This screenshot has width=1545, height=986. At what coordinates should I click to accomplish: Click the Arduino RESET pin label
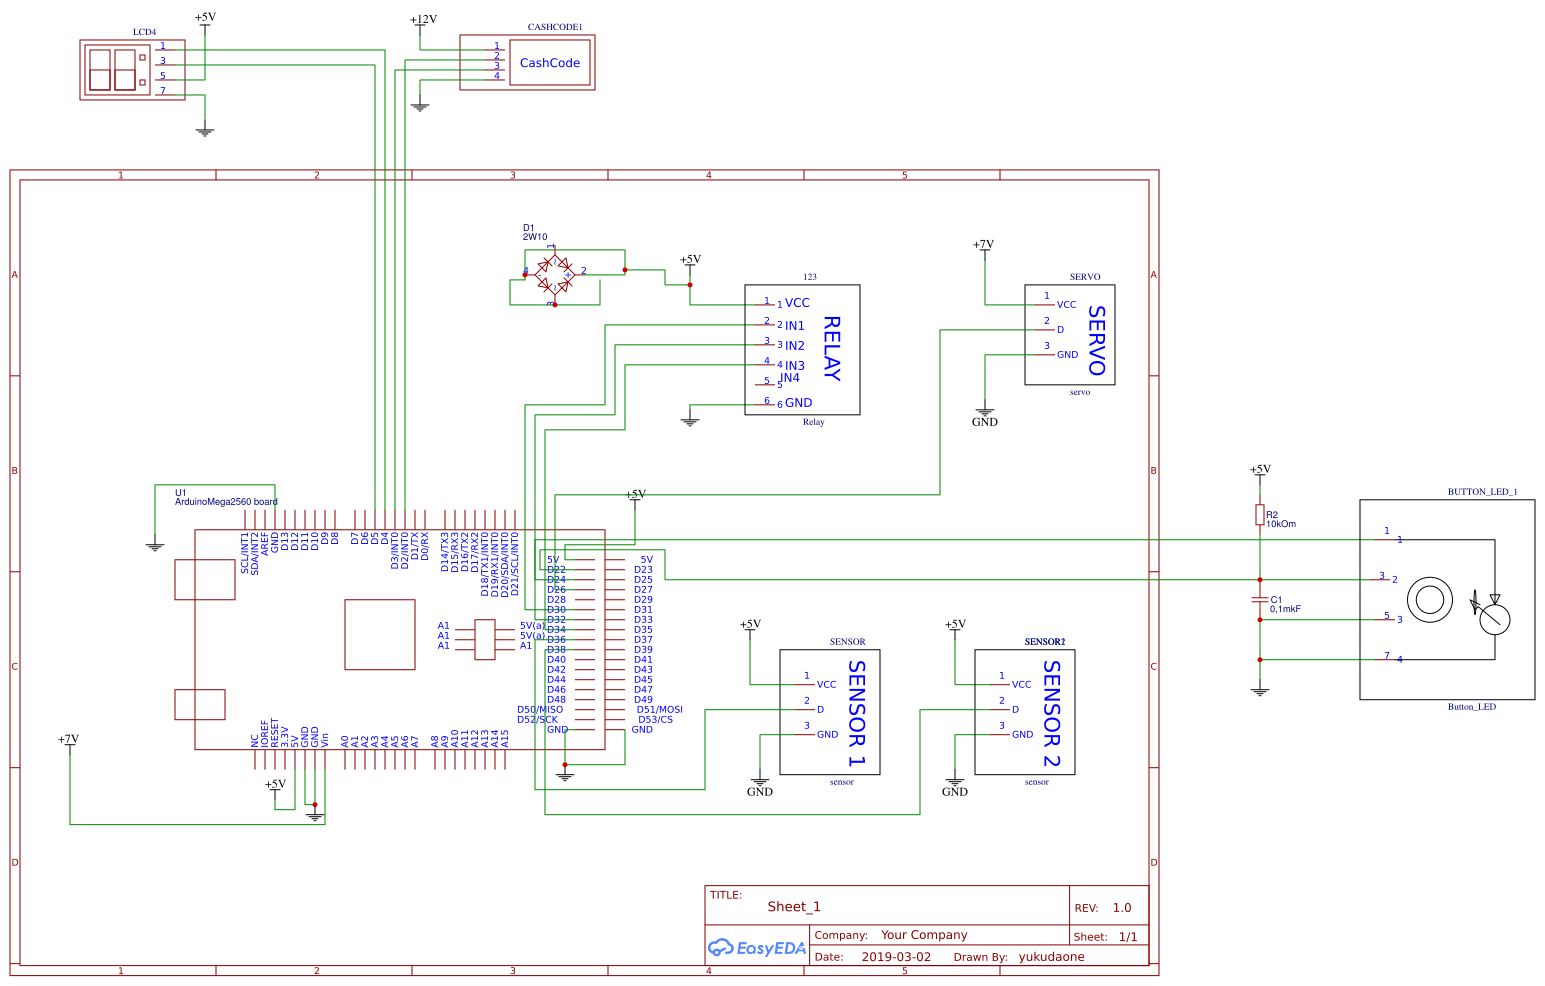point(275,734)
